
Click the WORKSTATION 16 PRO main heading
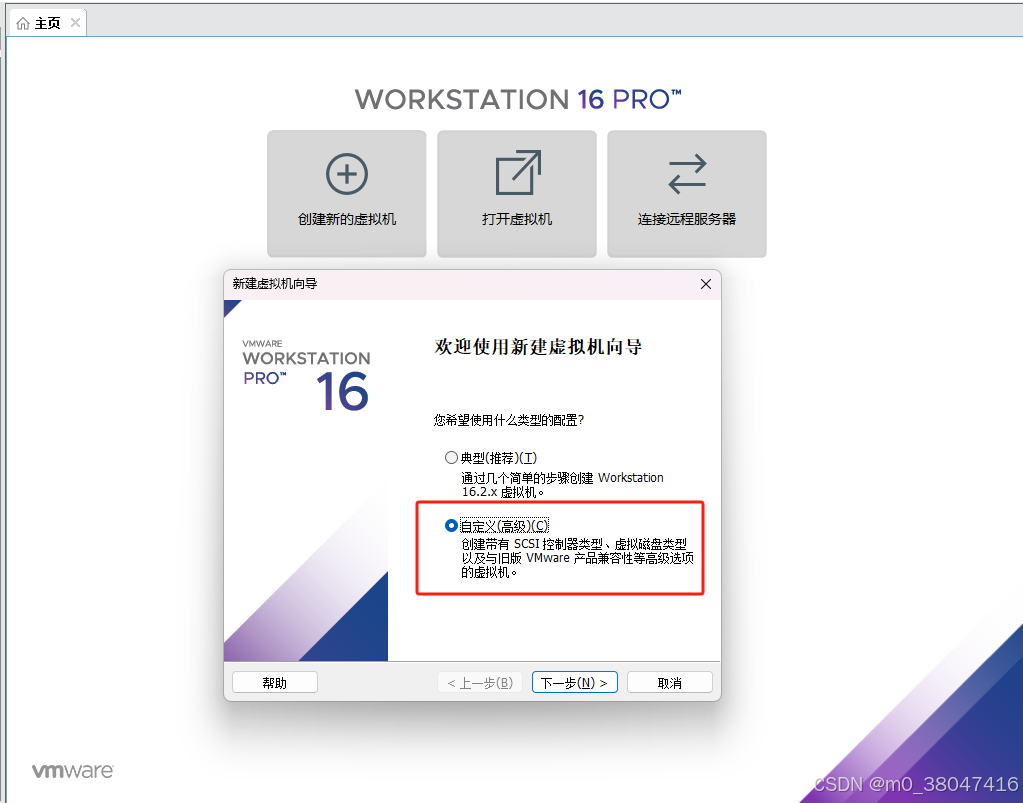[518, 99]
